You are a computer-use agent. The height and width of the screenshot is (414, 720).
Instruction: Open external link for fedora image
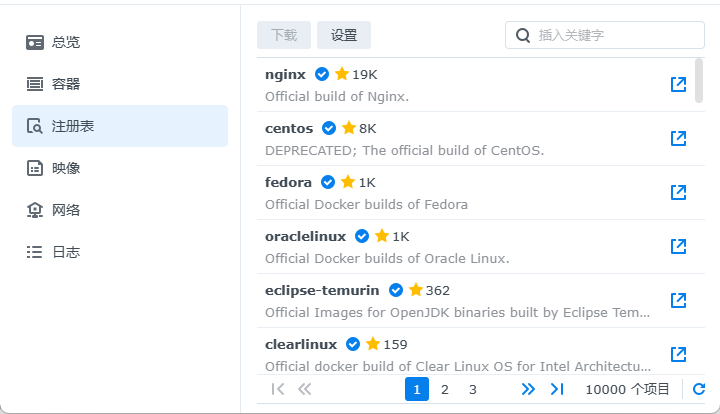[x=678, y=192]
